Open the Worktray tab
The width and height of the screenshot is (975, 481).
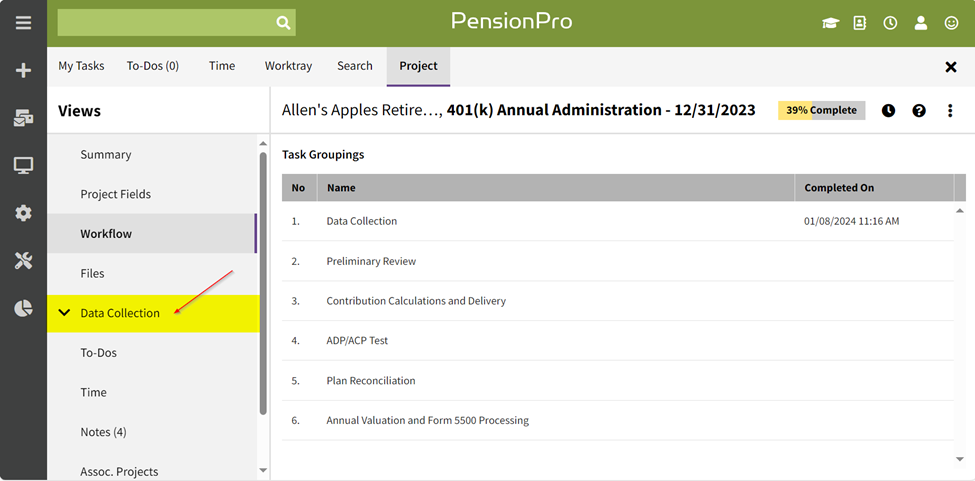click(289, 66)
